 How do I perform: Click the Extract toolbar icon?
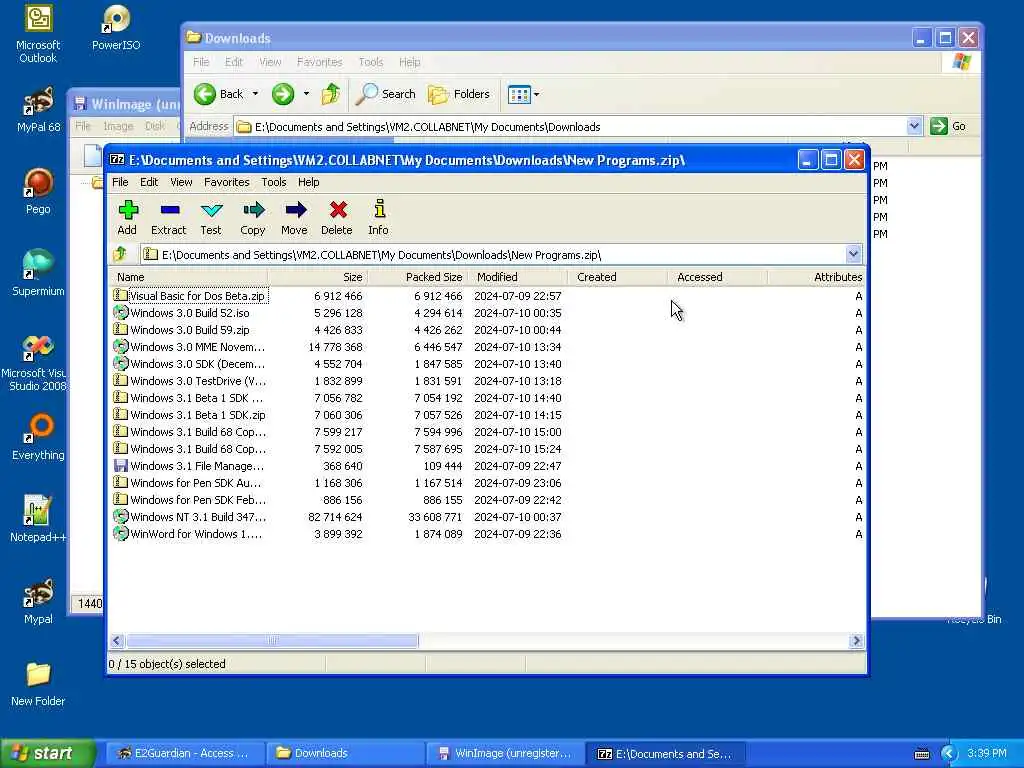(x=168, y=217)
